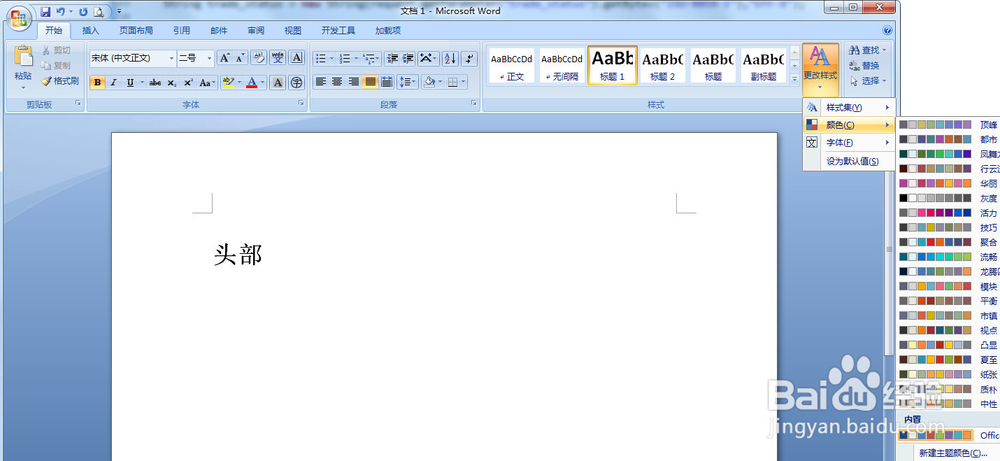Open Quick Access toolbar customize dropdown

[119, 11]
